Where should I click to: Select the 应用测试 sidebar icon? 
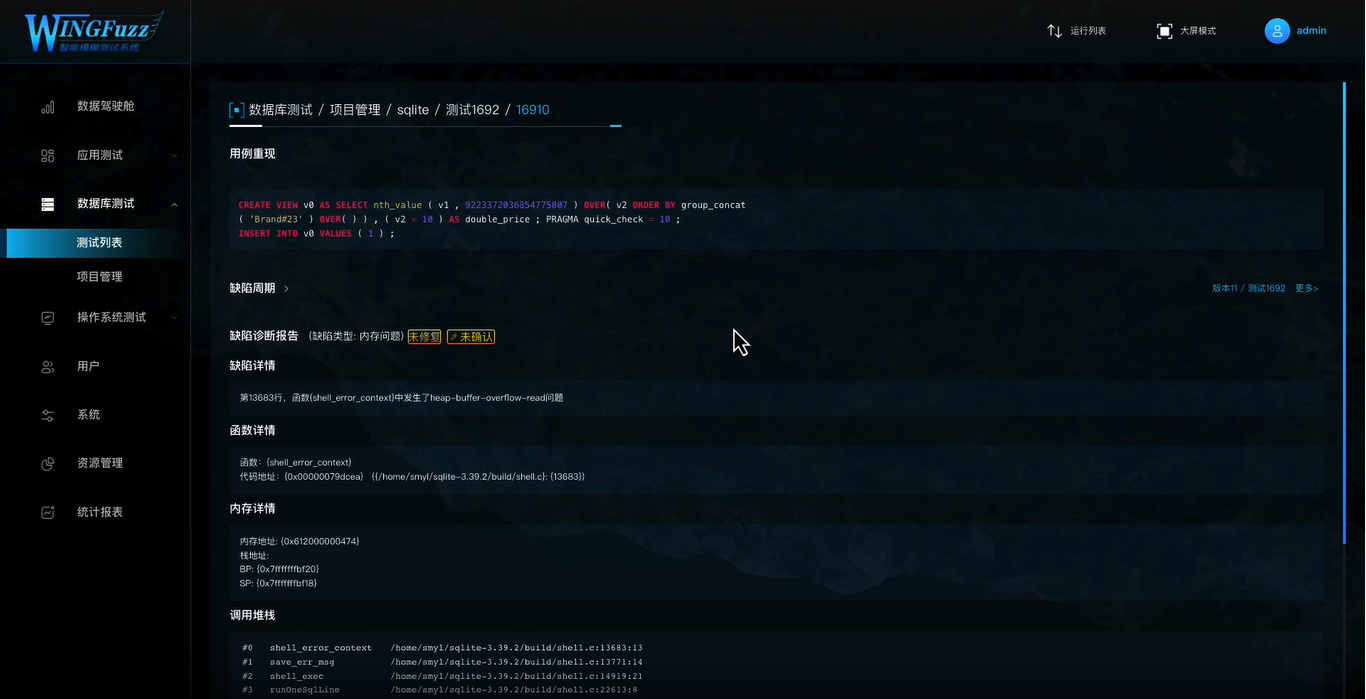(x=47, y=155)
